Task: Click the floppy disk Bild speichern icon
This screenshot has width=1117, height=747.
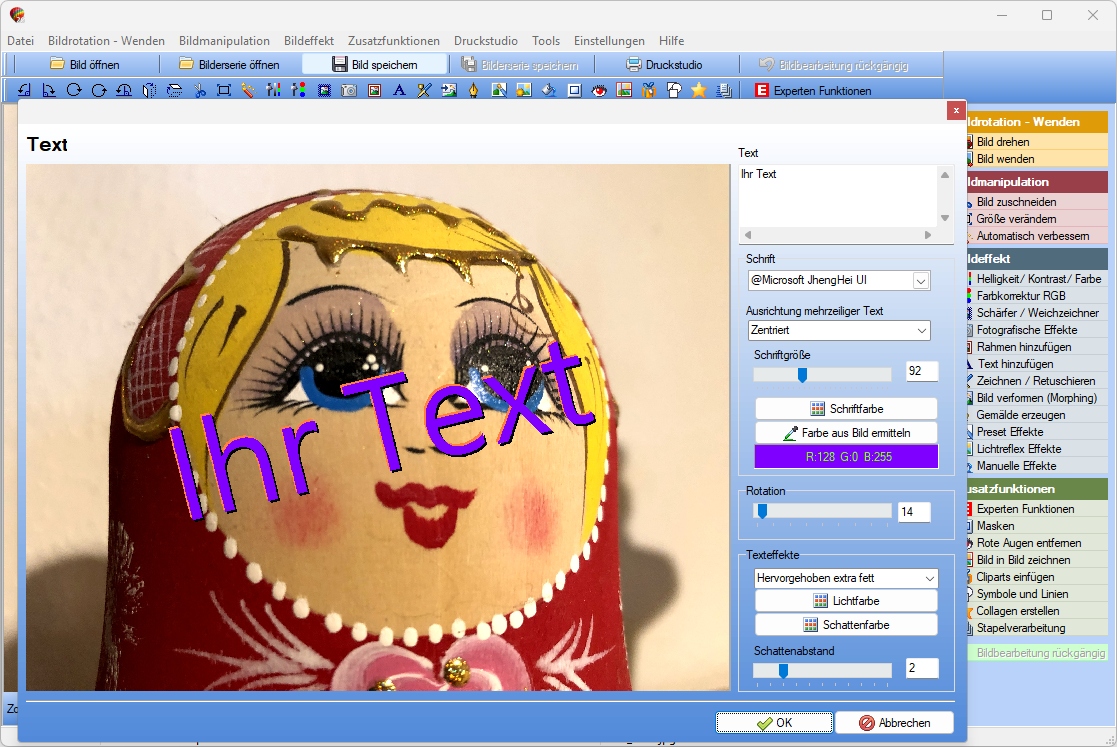Action: coord(340,64)
